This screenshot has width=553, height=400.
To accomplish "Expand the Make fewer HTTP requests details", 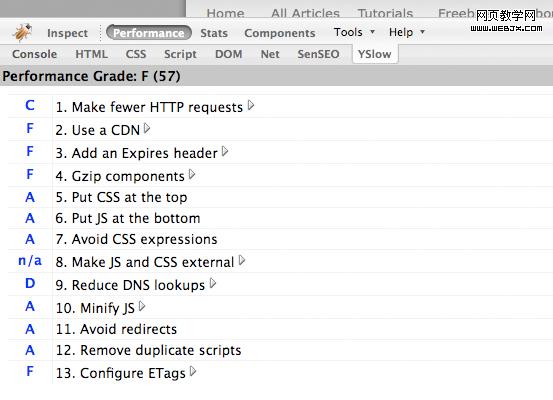I will [251, 105].
